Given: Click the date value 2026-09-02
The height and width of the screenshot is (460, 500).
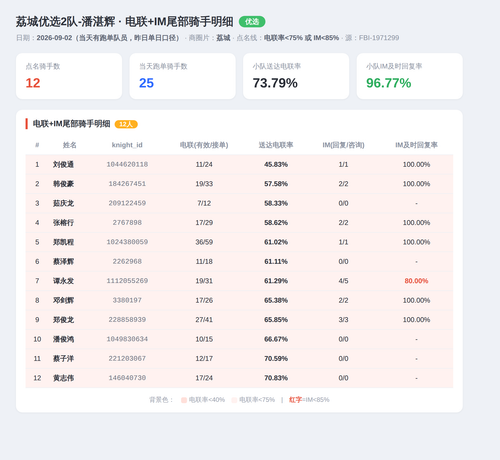Looking at the screenshot, I should point(54,38).
